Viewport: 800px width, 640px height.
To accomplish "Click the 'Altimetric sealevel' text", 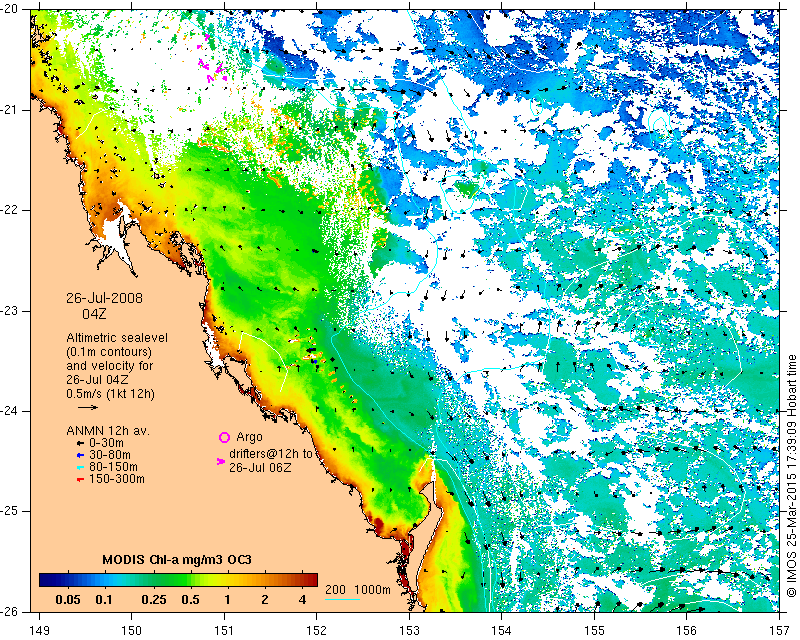I will [x=117, y=338].
